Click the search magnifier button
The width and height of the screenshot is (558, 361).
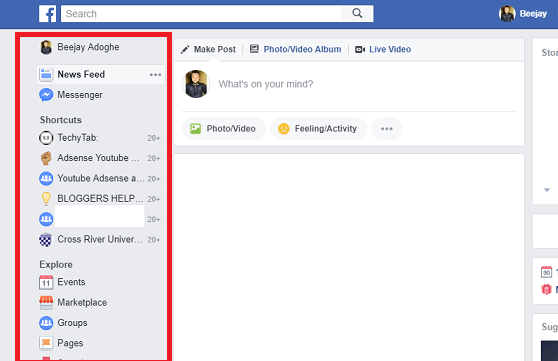point(357,14)
